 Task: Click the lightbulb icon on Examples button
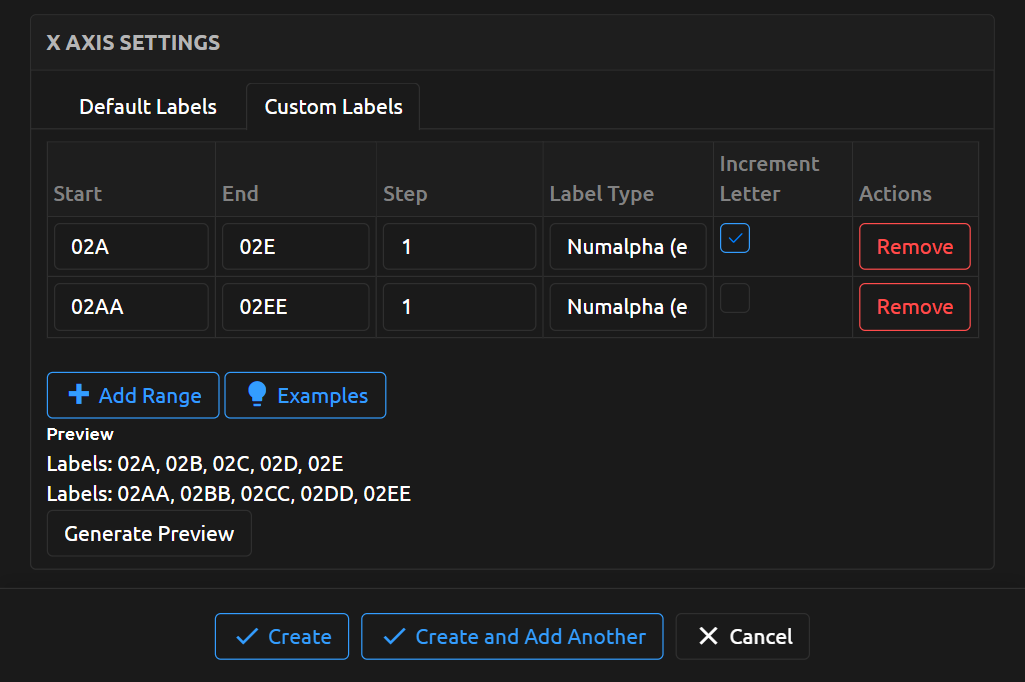pos(258,395)
